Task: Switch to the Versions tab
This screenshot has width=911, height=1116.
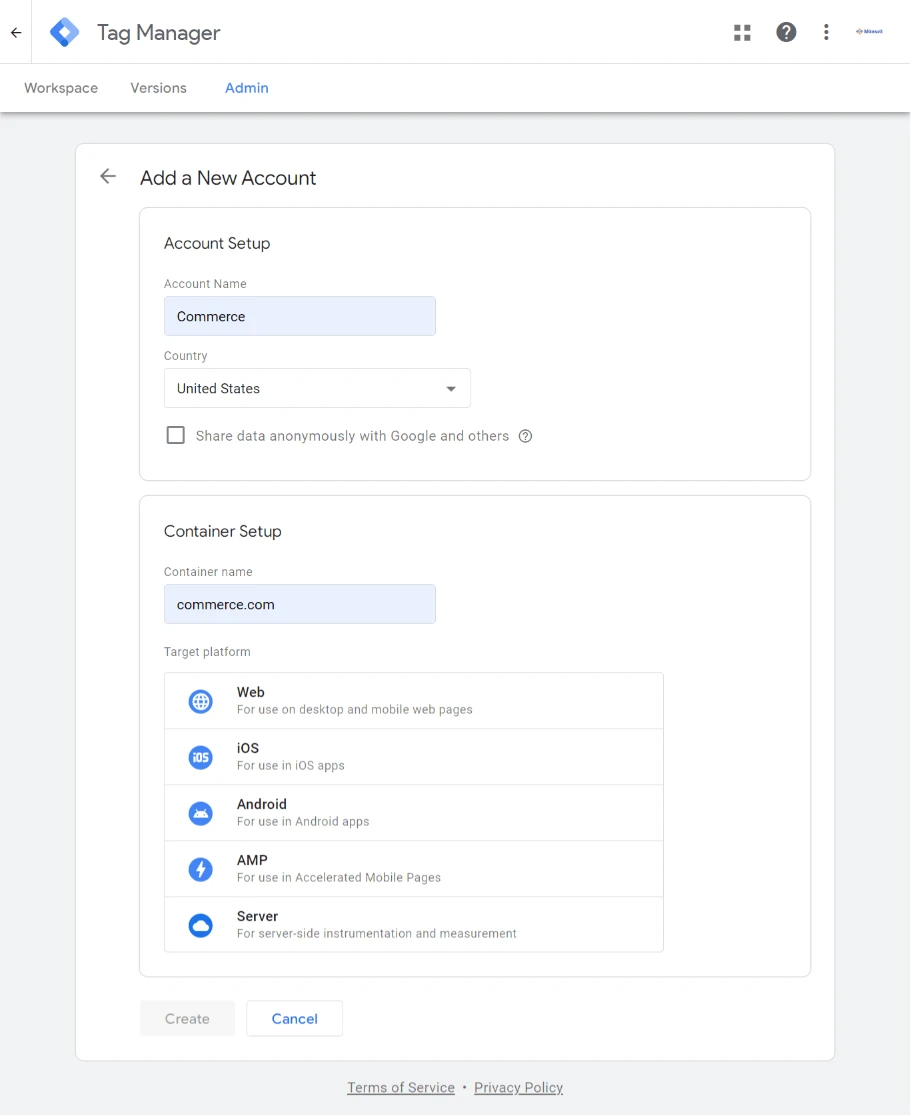Action: tap(158, 88)
